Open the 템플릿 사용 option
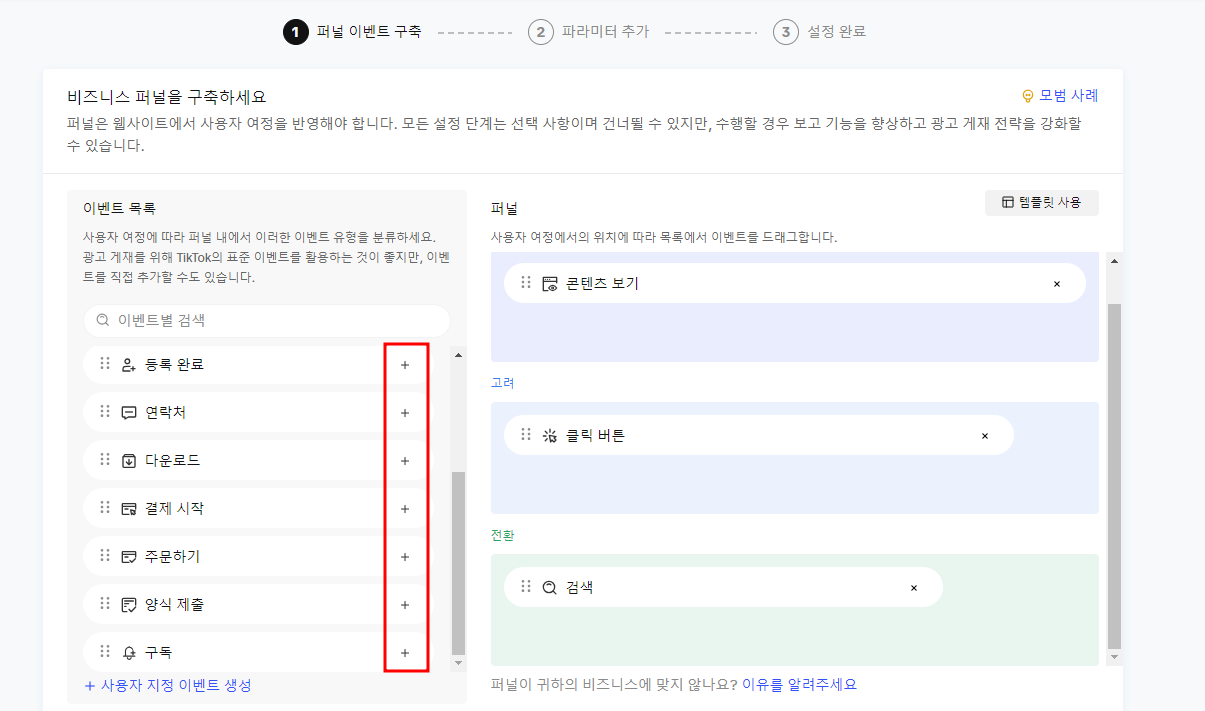 1041,202
